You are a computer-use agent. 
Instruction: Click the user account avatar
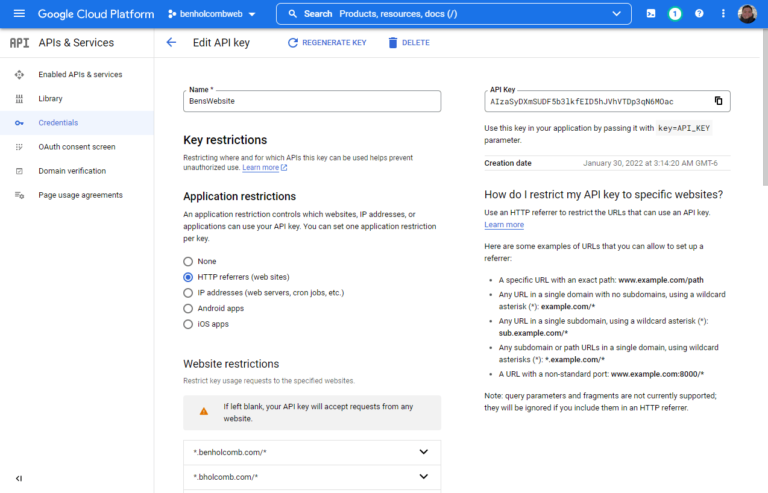[747, 14]
